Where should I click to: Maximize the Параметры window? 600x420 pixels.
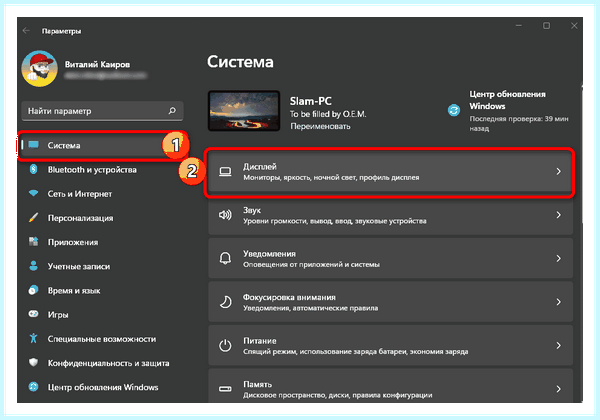click(x=546, y=26)
